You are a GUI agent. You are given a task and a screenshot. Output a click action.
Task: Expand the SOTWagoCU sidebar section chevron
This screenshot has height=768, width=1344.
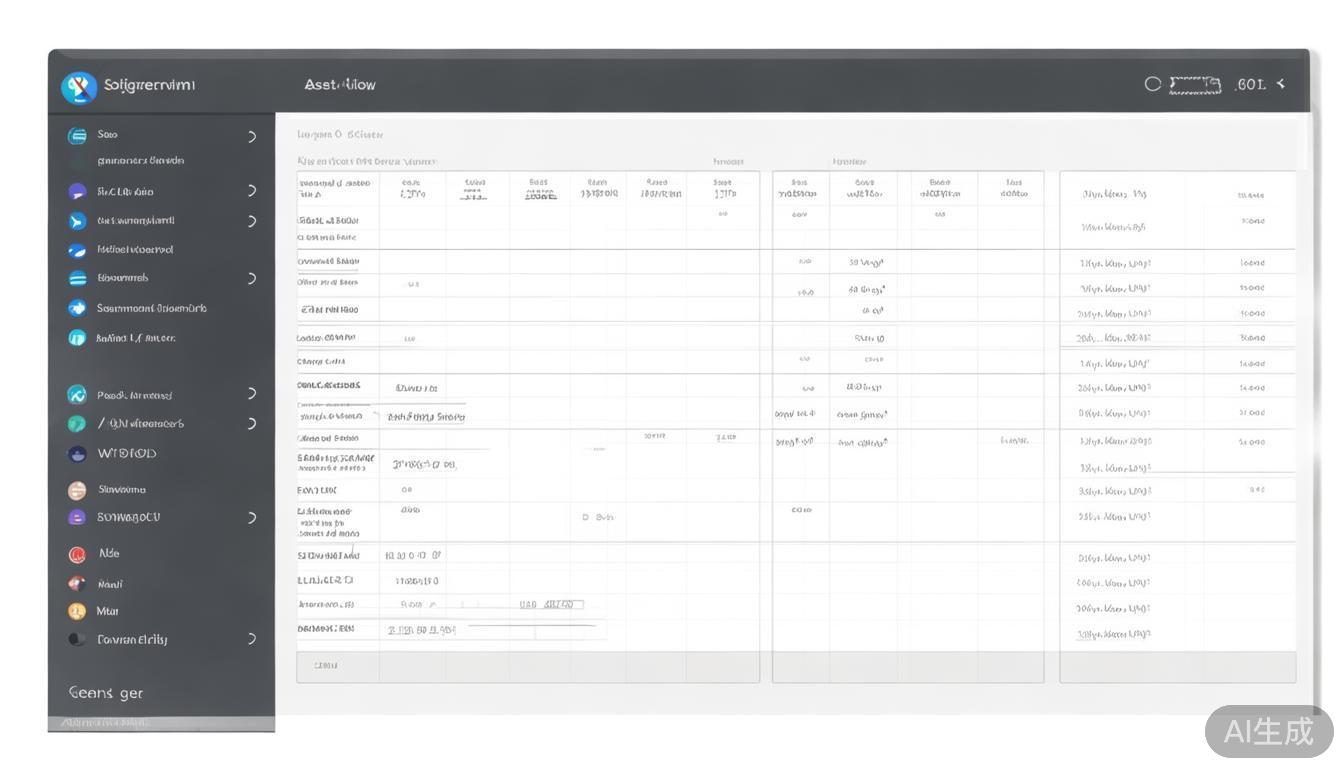click(252, 518)
